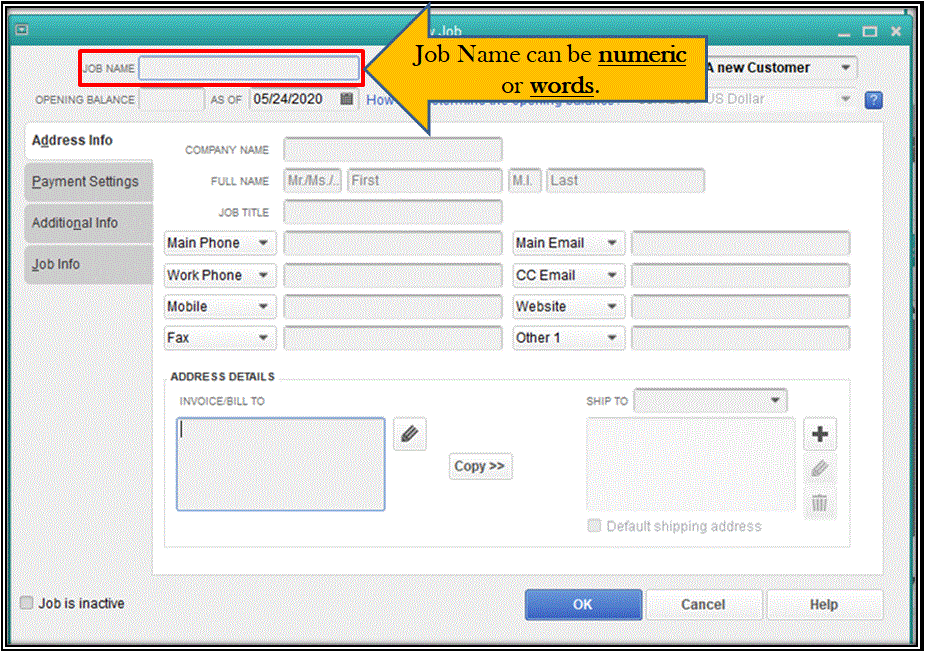The height and width of the screenshot is (652, 925).
Task: Click the Fax number field
Action: tap(393, 338)
